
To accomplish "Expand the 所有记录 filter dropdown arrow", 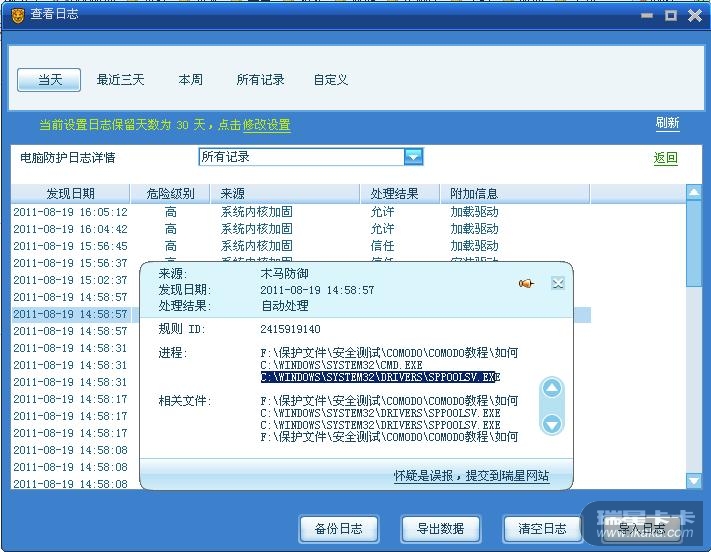I will (x=413, y=157).
